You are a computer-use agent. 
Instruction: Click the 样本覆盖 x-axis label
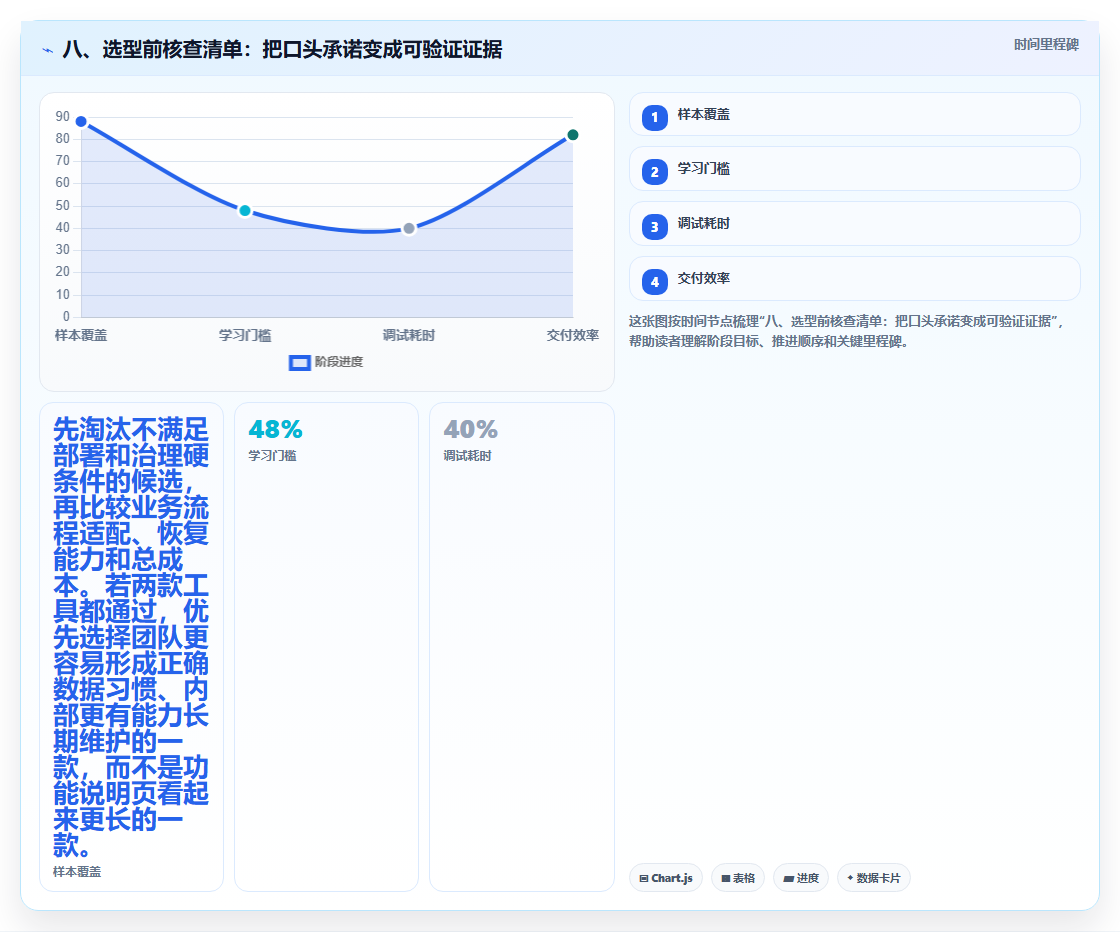click(81, 335)
